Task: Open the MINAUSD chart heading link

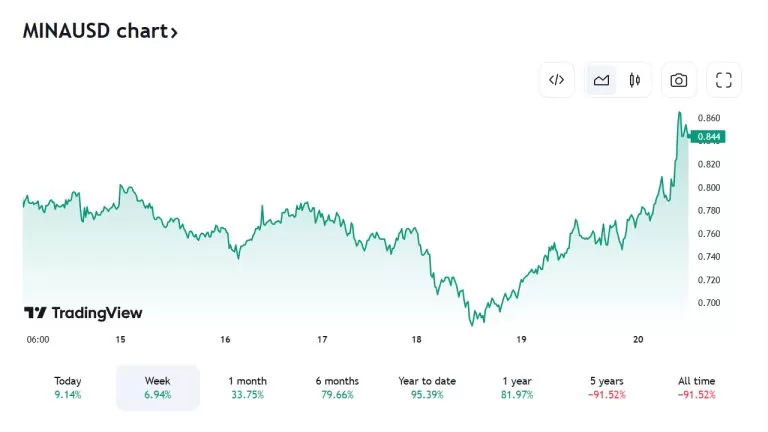Action: click(94, 31)
